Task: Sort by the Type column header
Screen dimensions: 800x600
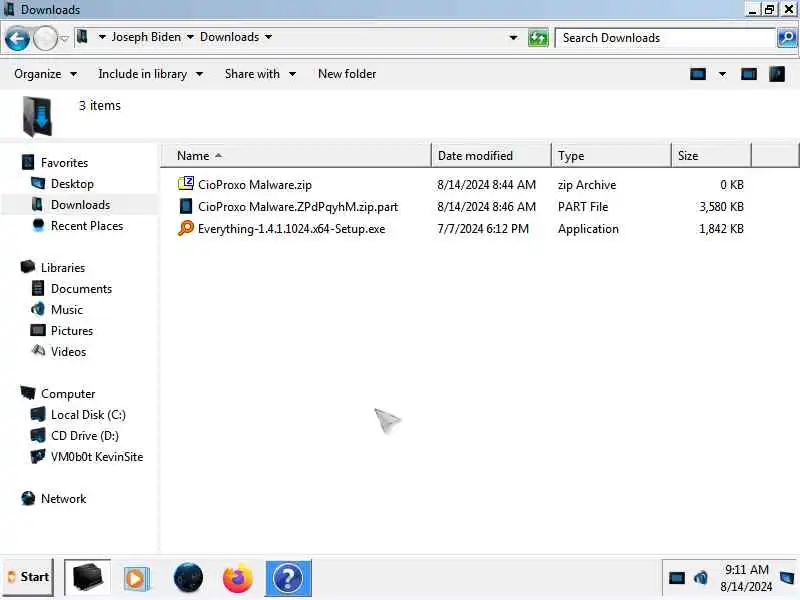Action: [x=611, y=156]
